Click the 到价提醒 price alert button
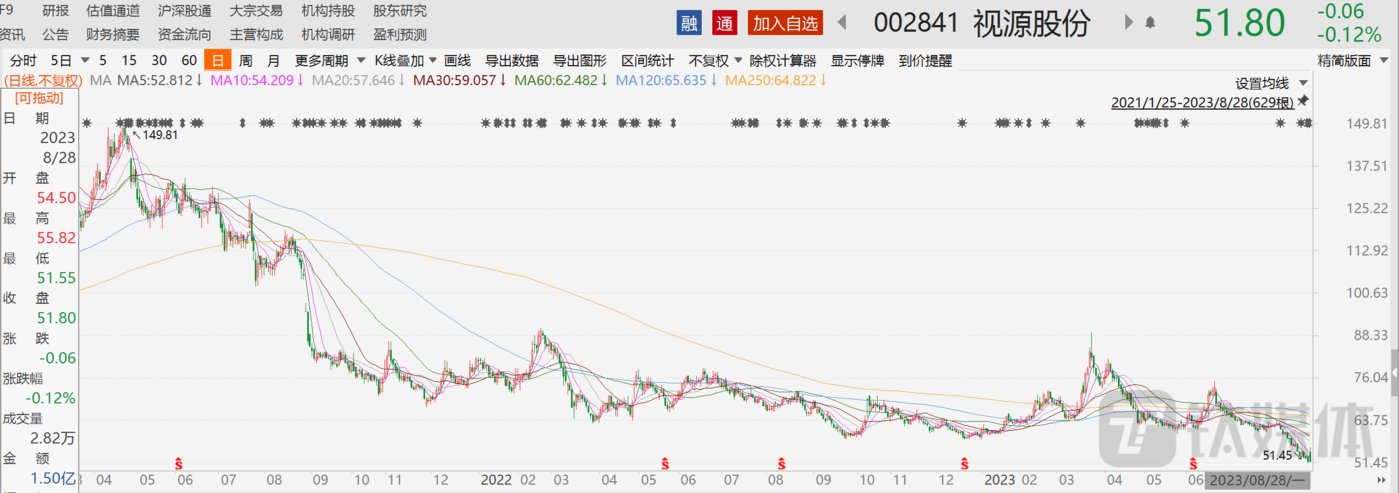The image size is (1399, 493). [x=925, y=60]
